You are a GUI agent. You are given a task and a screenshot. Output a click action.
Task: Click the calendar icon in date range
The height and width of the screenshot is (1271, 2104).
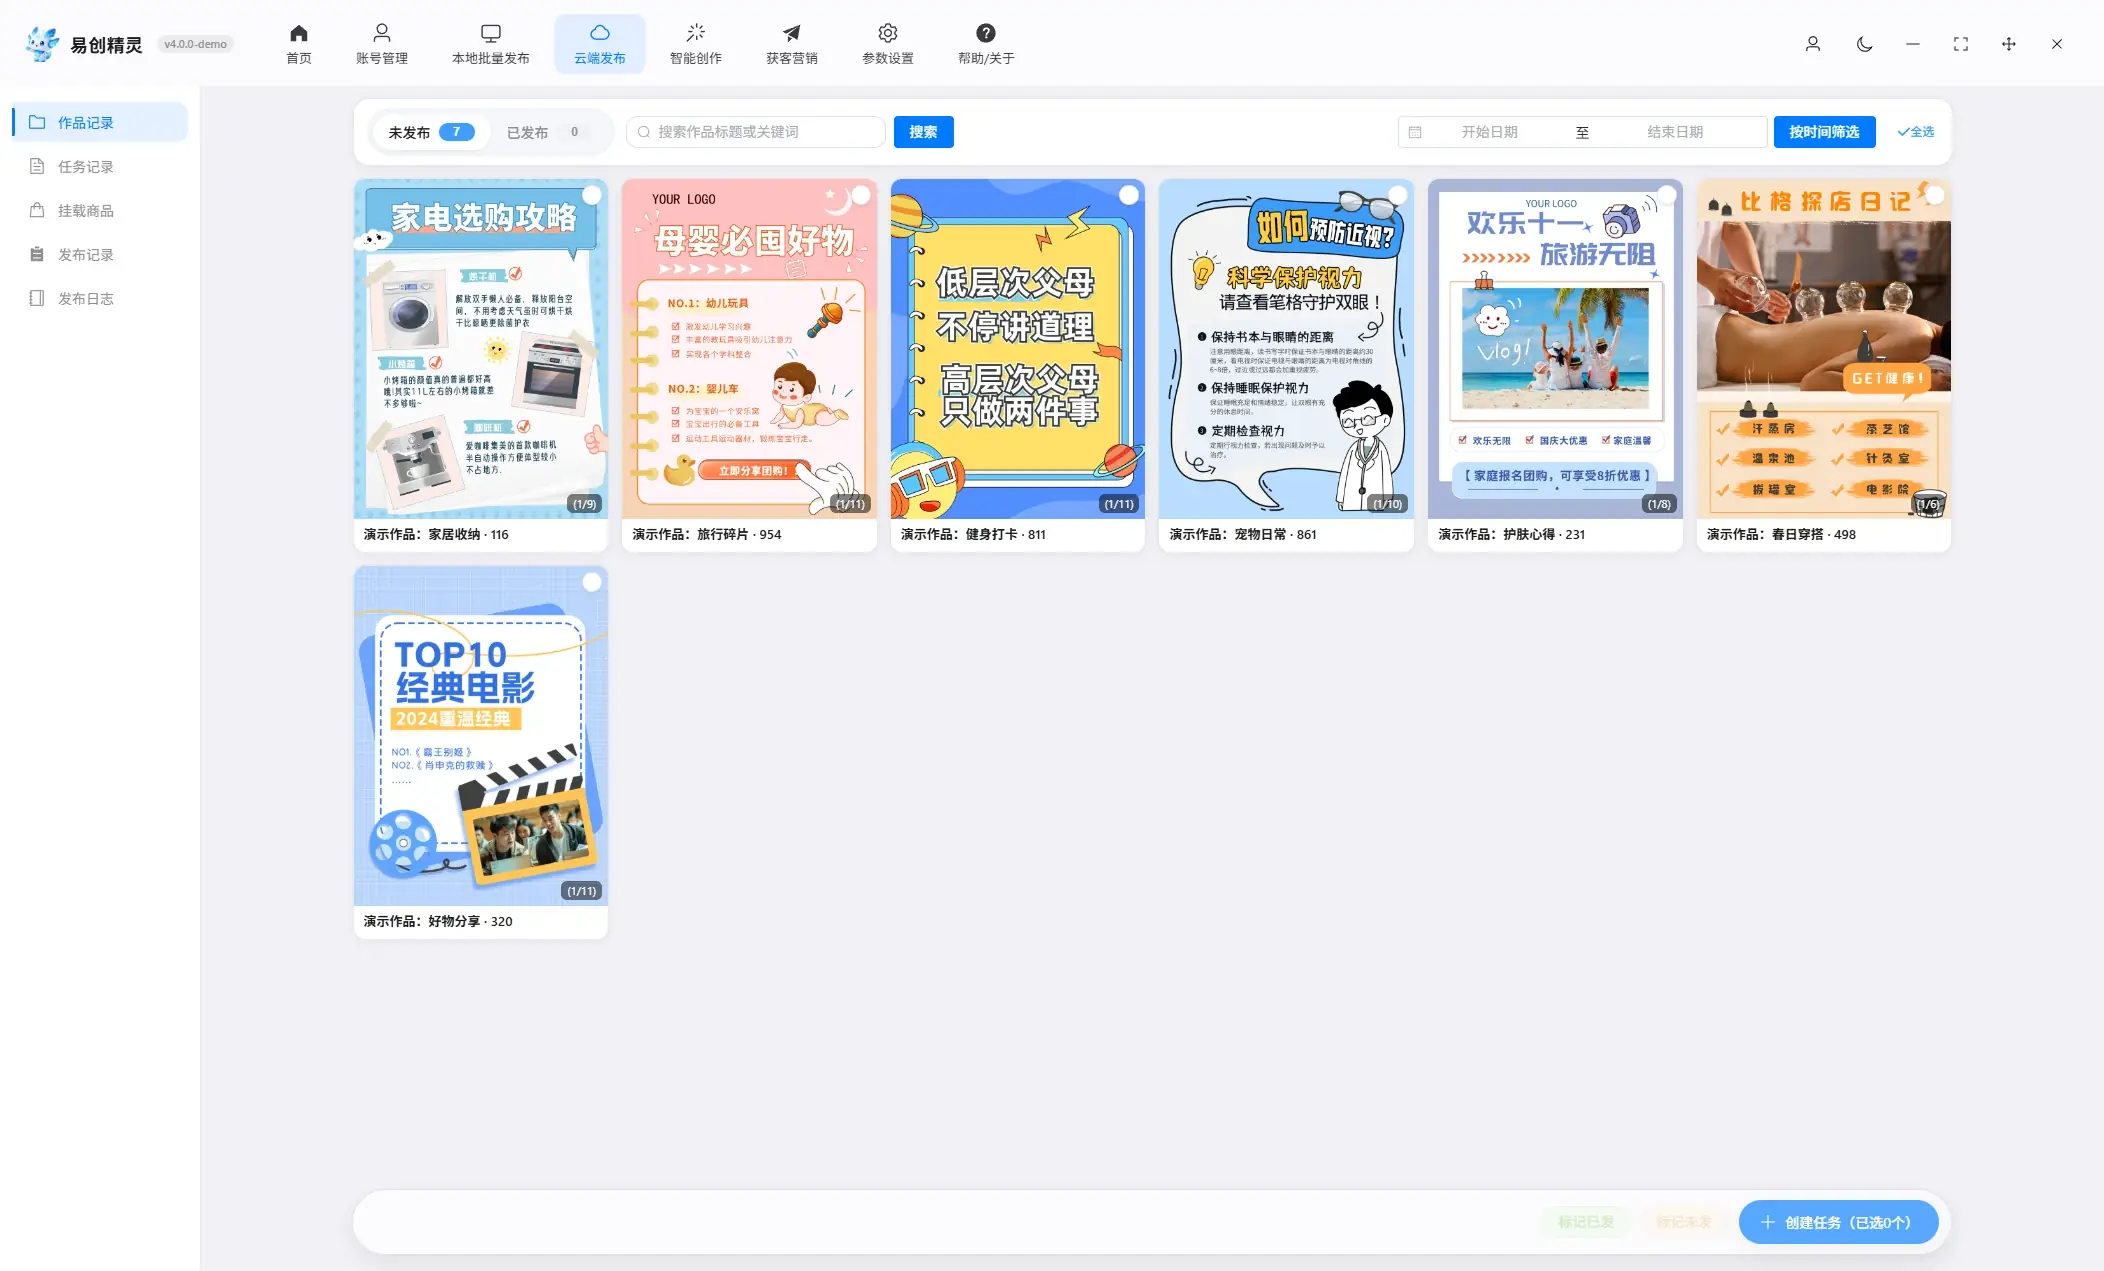pyautogui.click(x=1415, y=132)
